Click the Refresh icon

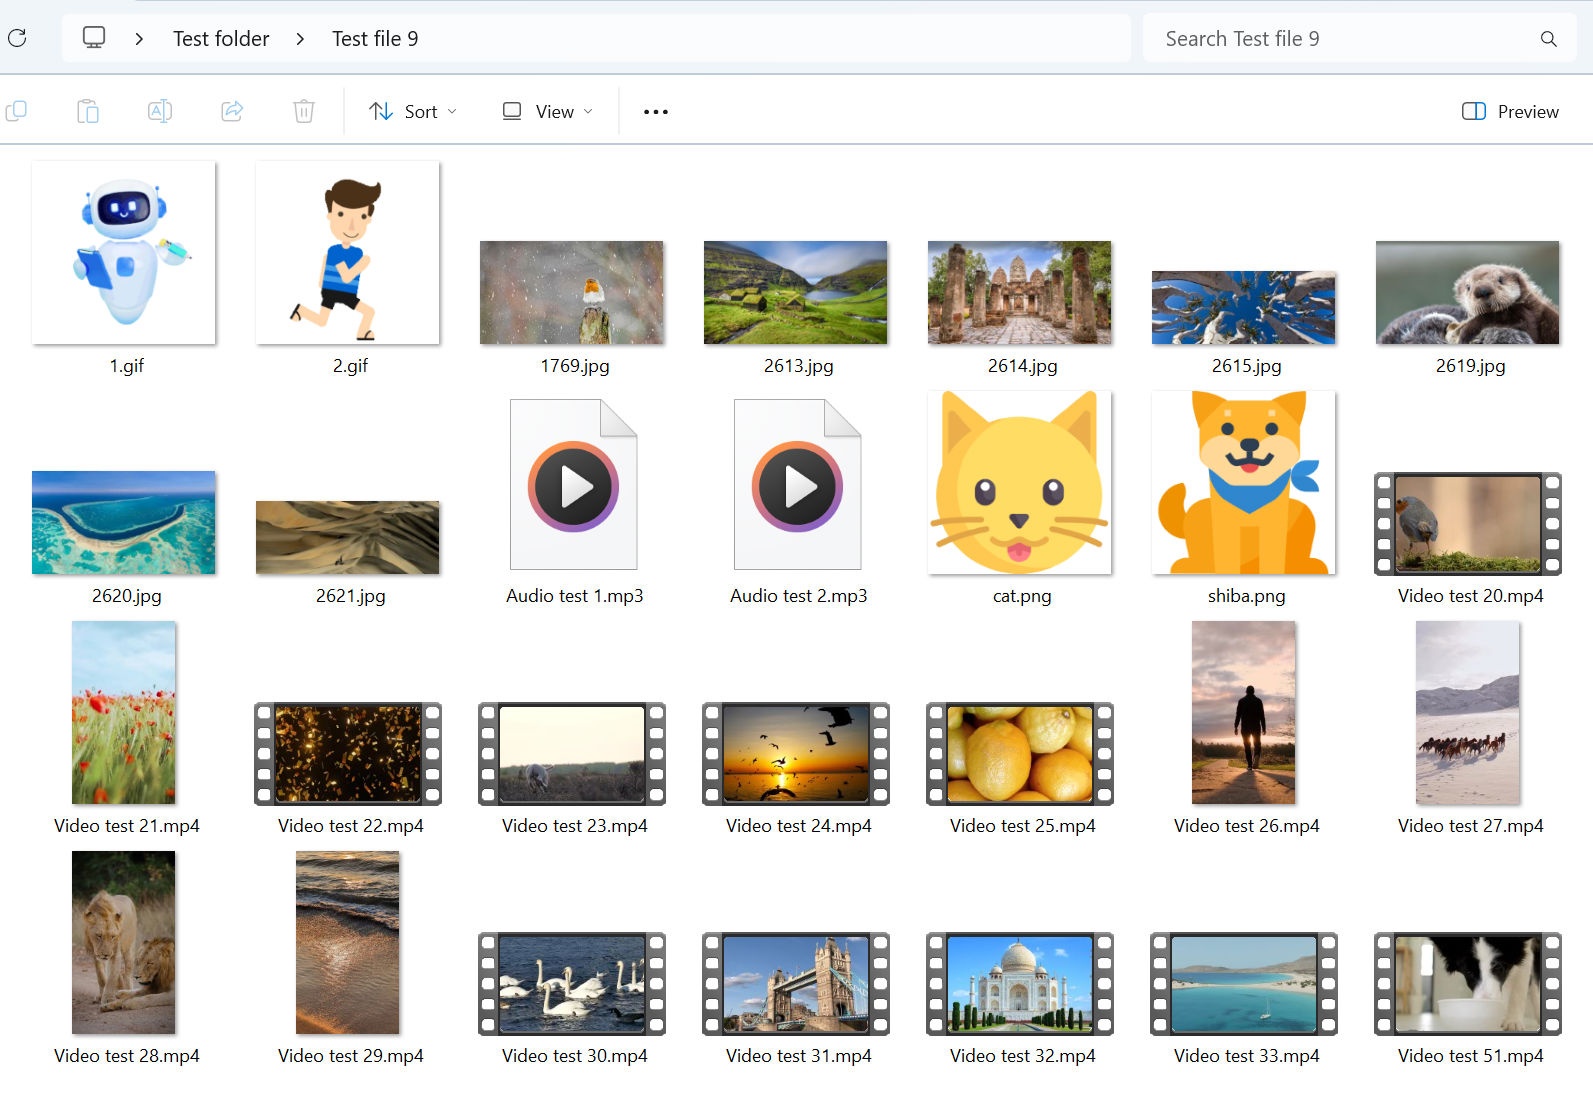[x=17, y=39]
